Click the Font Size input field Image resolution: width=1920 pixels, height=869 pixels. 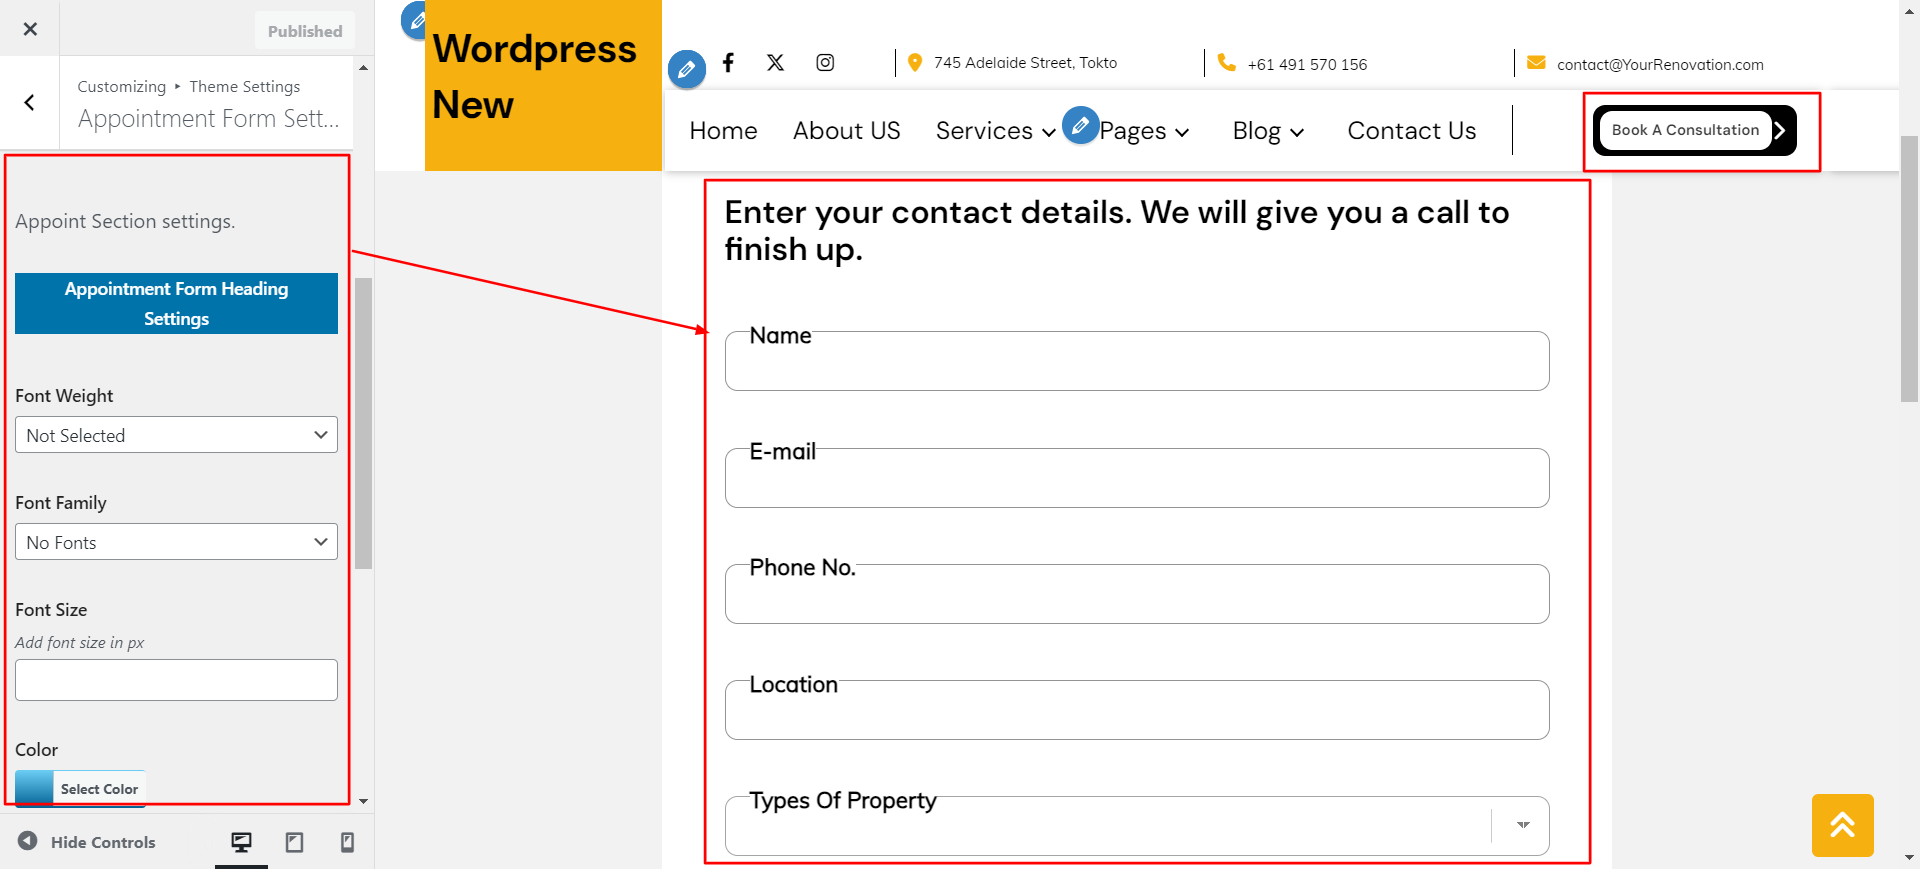(176, 680)
